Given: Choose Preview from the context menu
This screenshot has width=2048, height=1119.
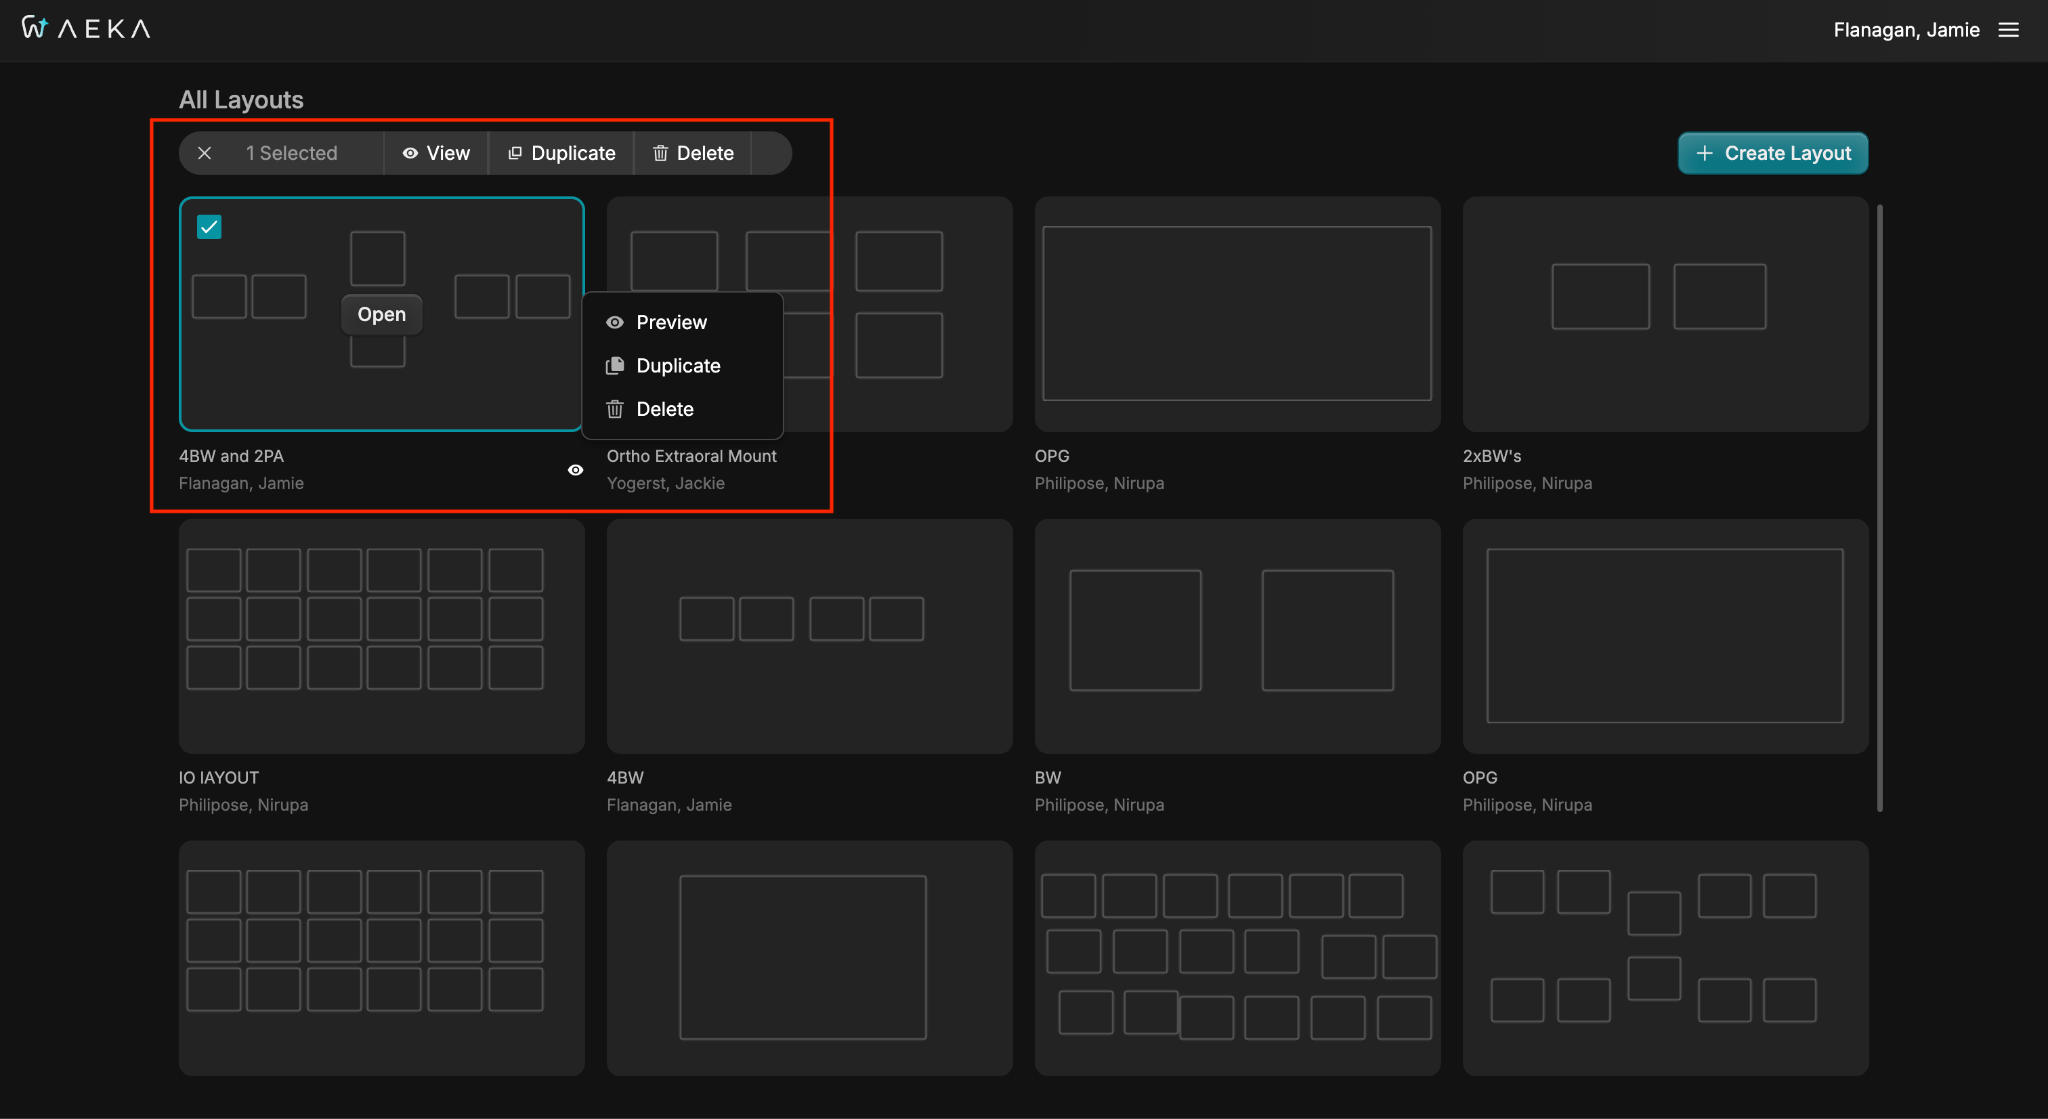Looking at the screenshot, I should 682,322.
